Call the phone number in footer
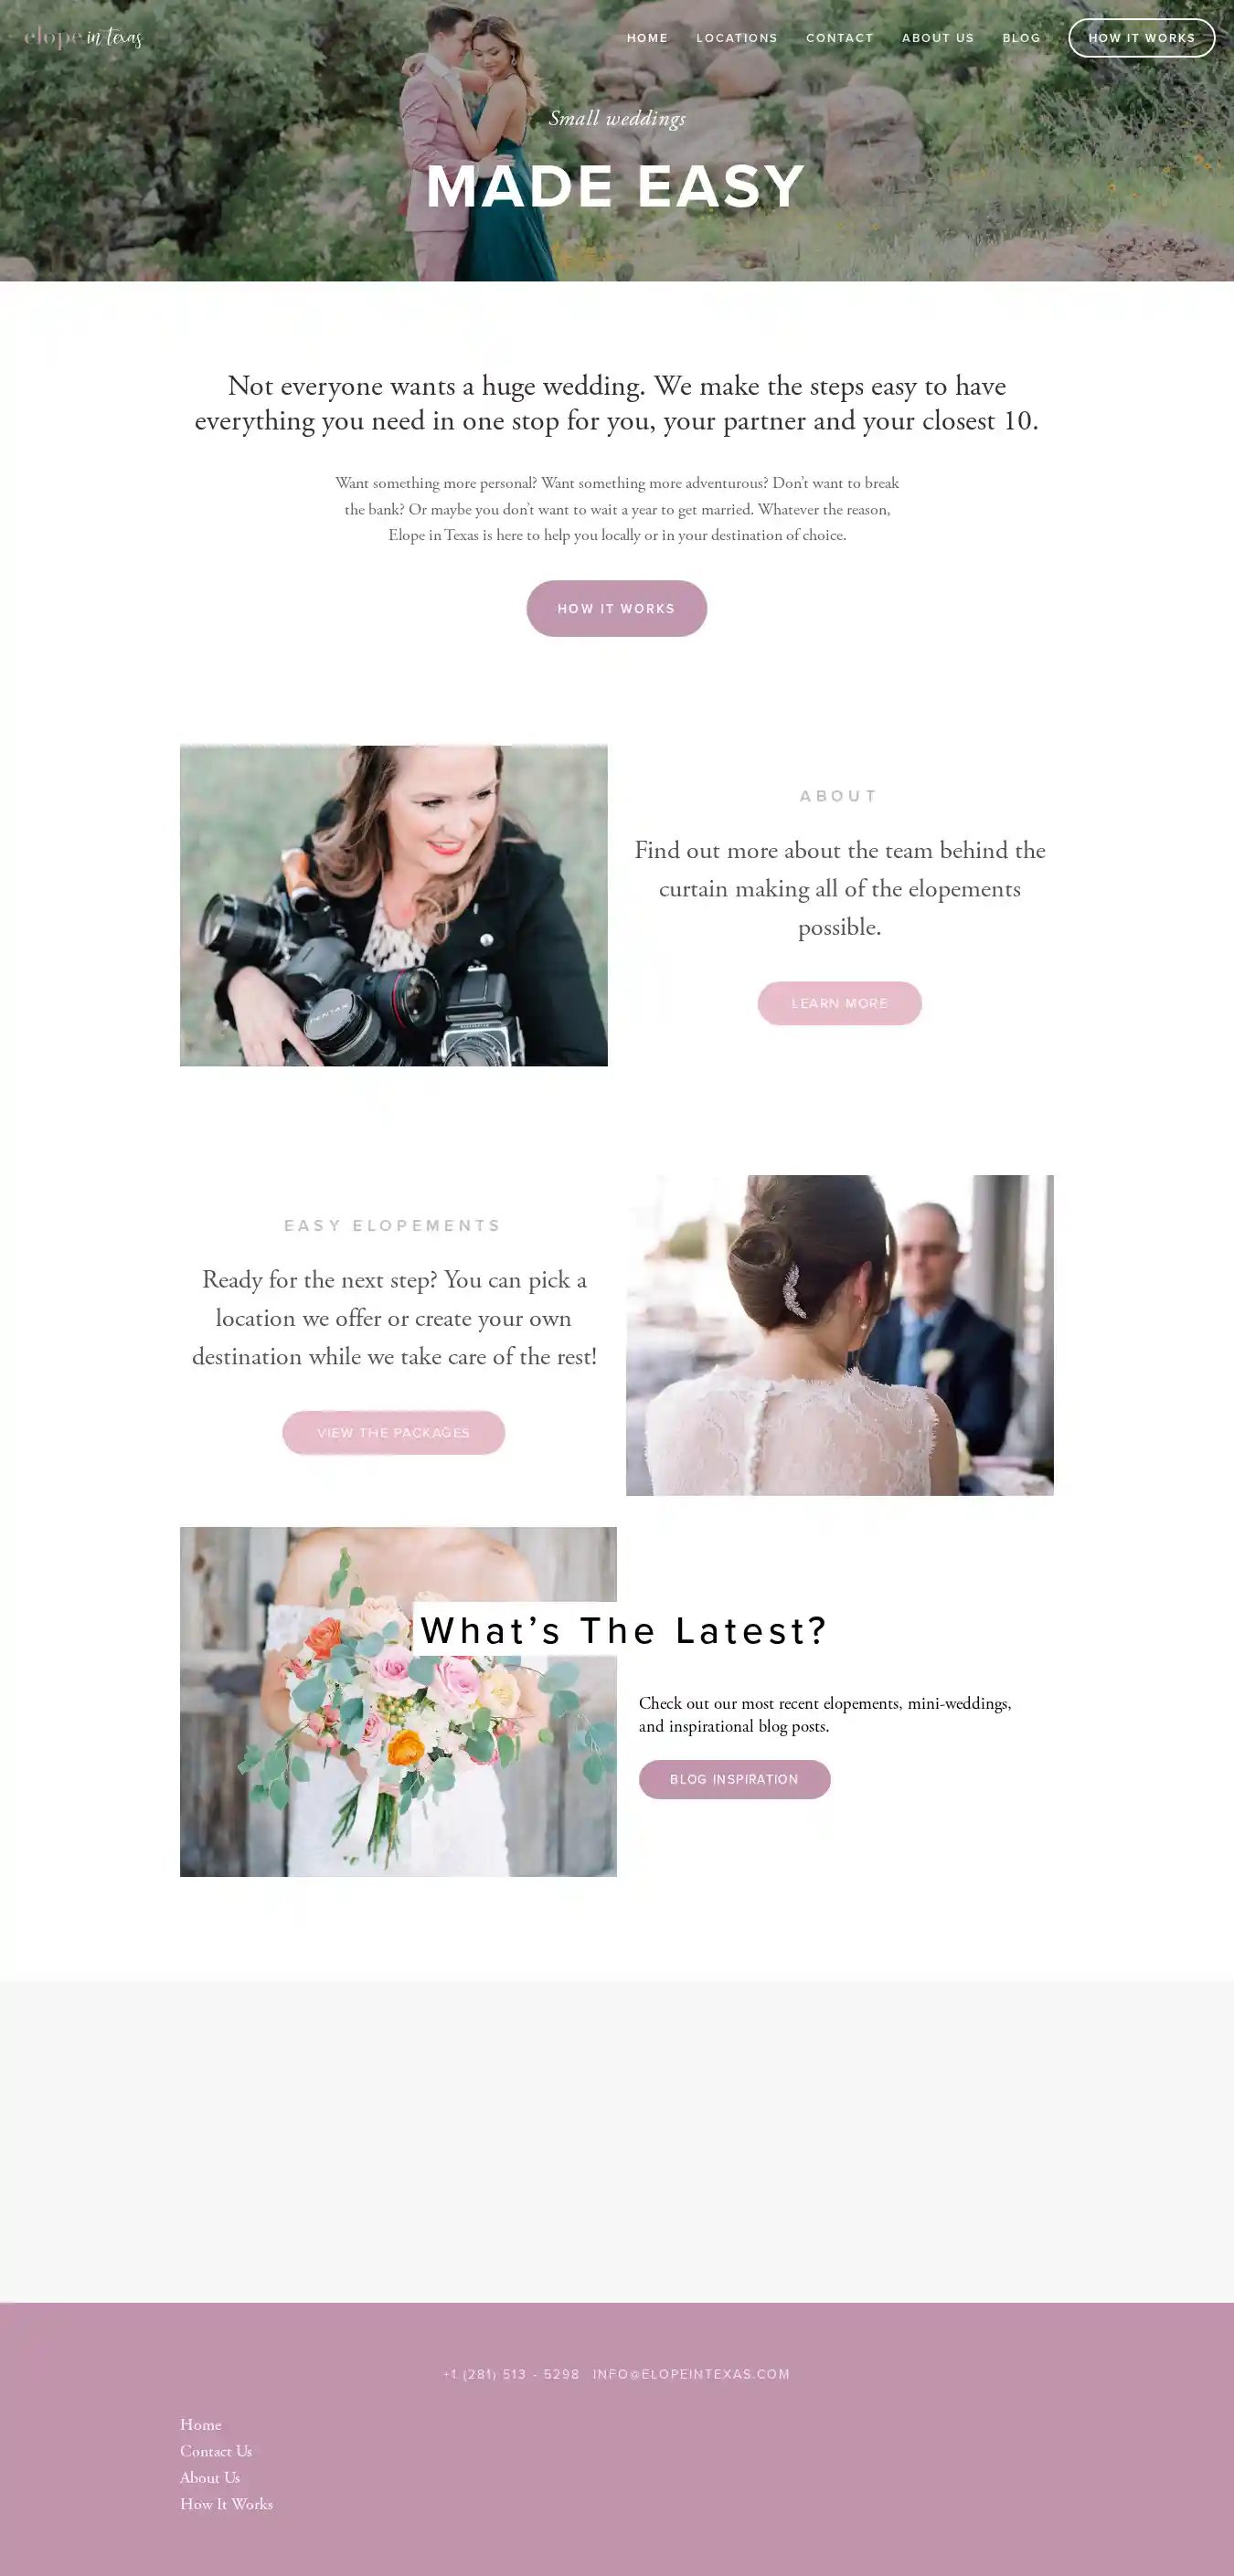Image resolution: width=1234 pixels, height=2576 pixels. [x=512, y=2374]
